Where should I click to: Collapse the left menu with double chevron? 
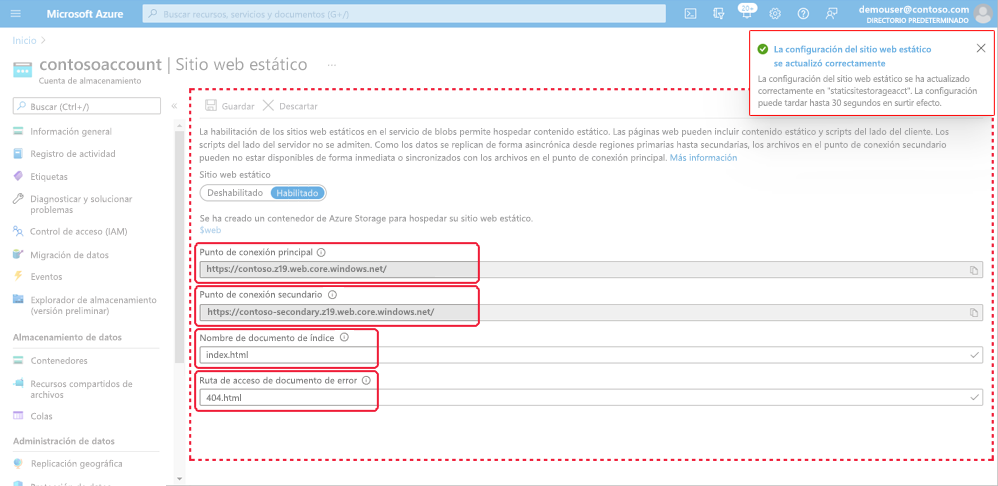click(x=174, y=106)
